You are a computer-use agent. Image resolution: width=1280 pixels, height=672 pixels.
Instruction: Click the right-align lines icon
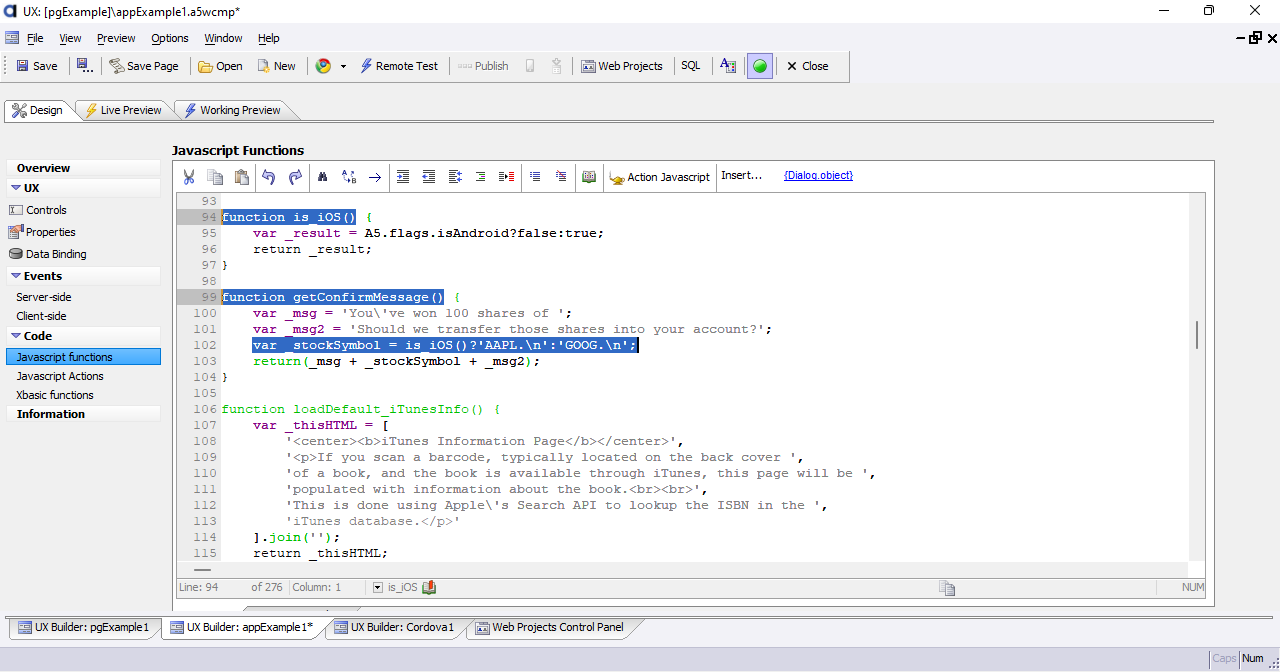pyautogui.click(x=481, y=176)
